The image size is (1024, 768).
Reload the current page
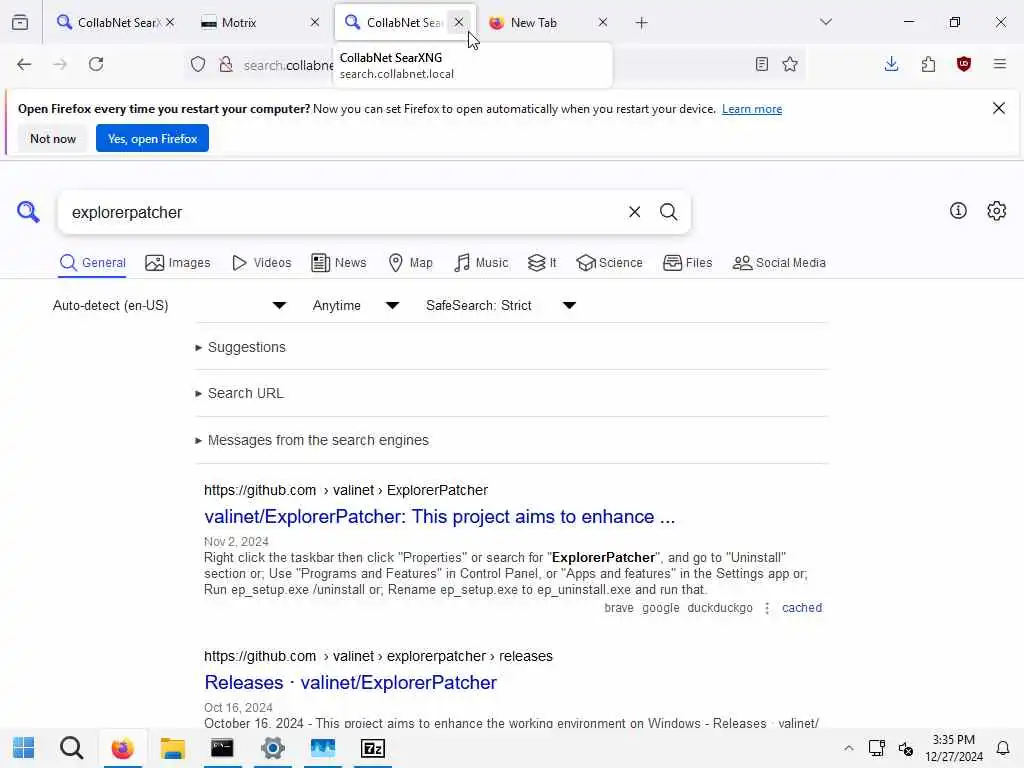96,64
